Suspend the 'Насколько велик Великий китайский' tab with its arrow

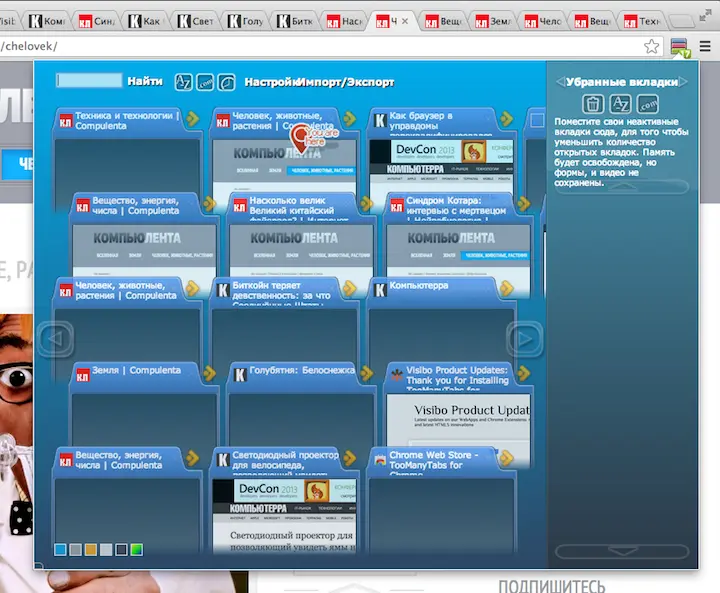coord(366,203)
